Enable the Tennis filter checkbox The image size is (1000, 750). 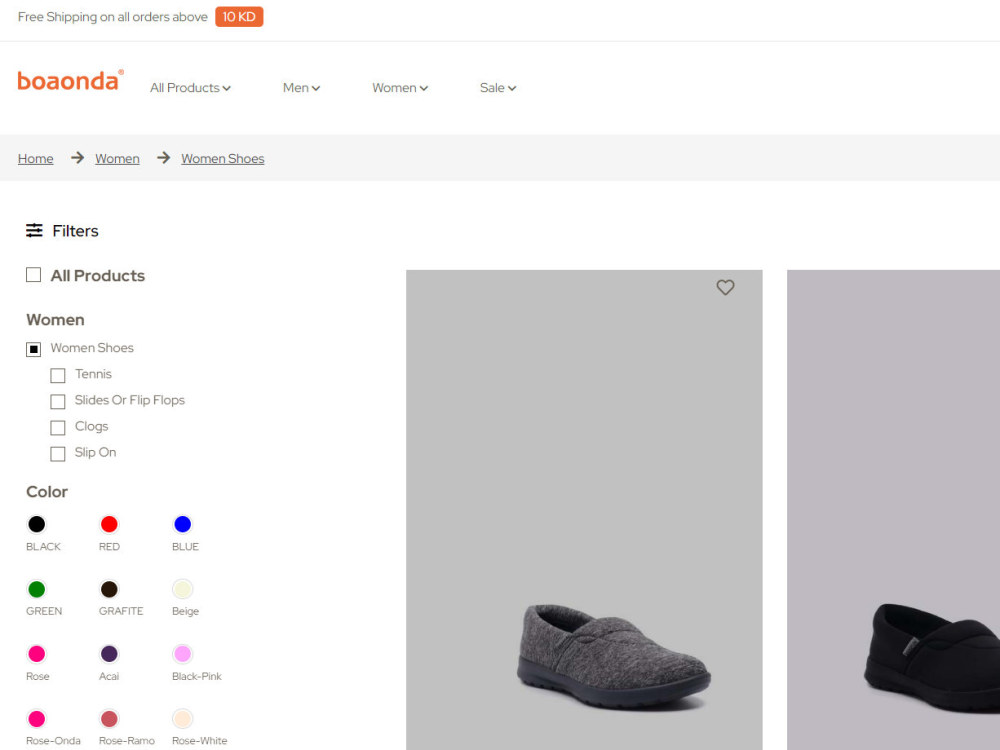(57, 375)
